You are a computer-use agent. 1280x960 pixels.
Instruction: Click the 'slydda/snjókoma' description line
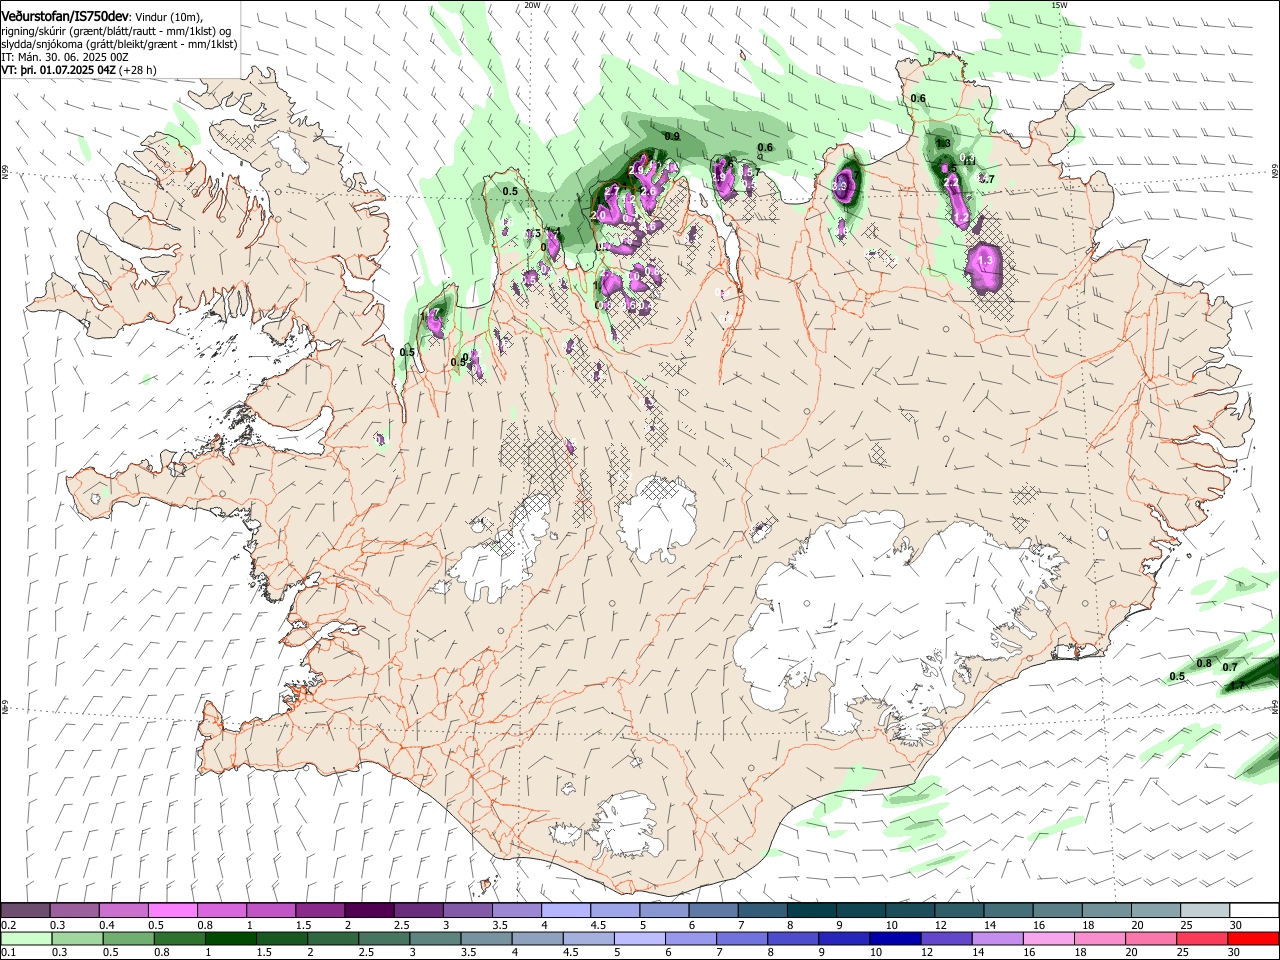118,45
